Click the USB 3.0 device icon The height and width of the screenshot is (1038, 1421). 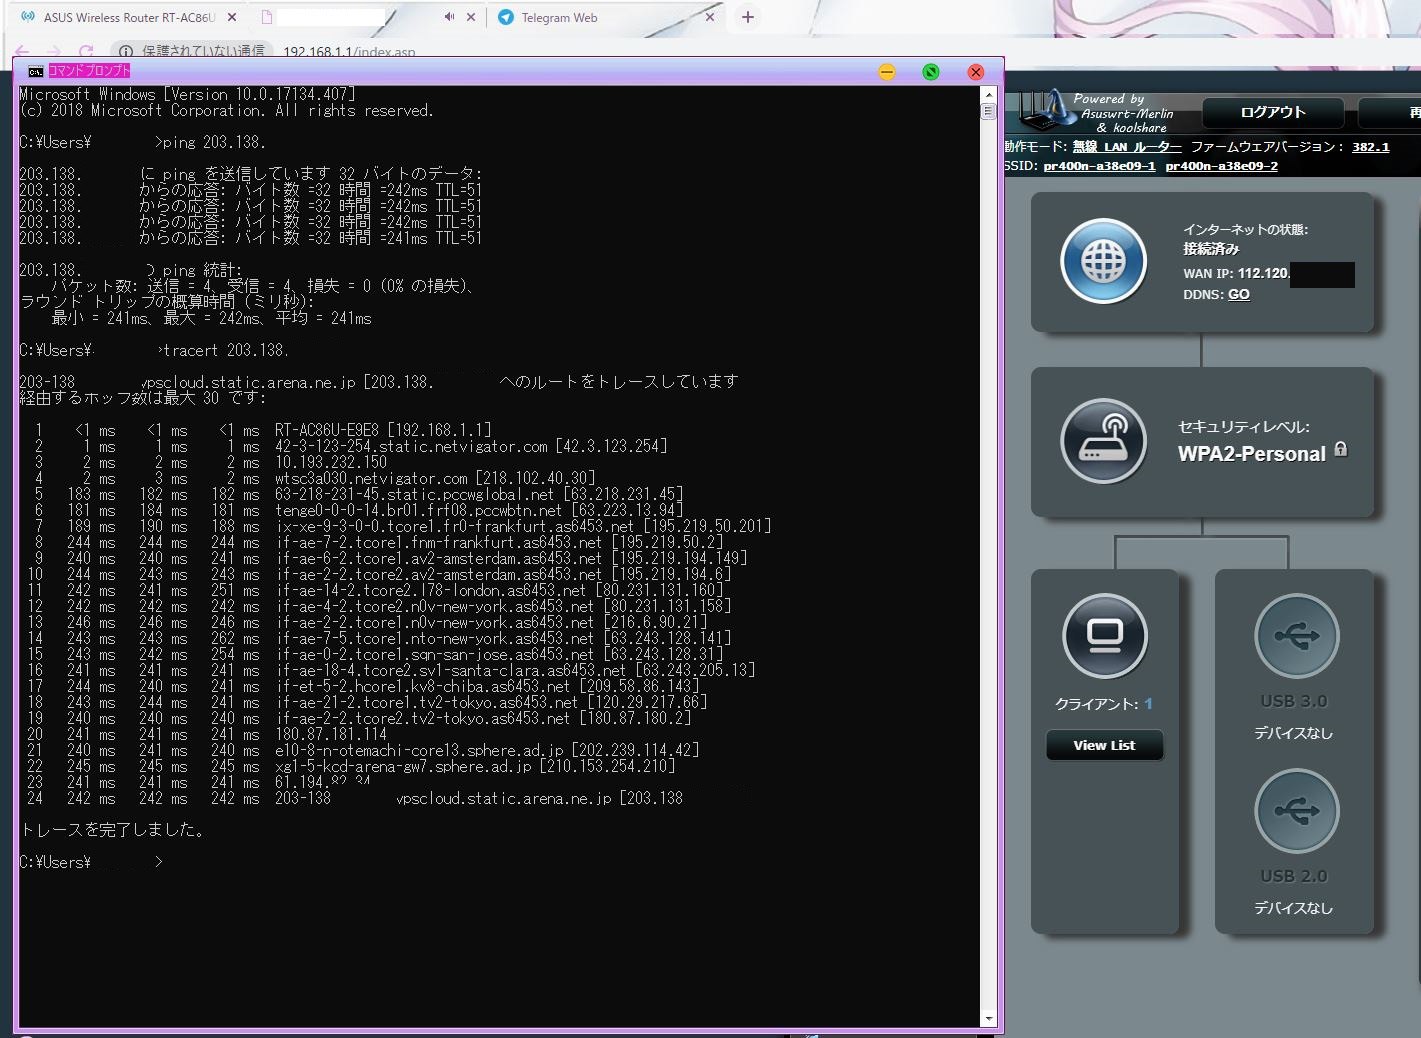point(1296,636)
